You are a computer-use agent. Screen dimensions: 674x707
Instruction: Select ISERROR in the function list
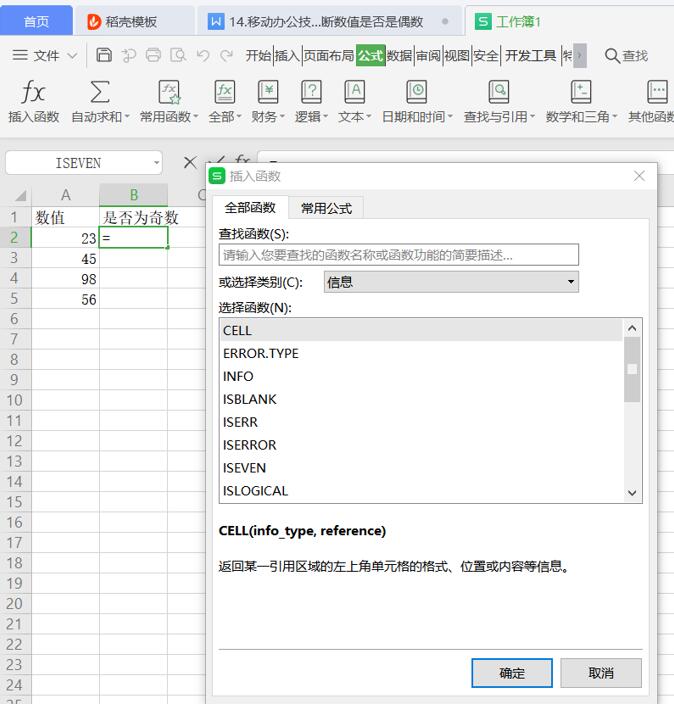pyautogui.click(x=421, y=445)
